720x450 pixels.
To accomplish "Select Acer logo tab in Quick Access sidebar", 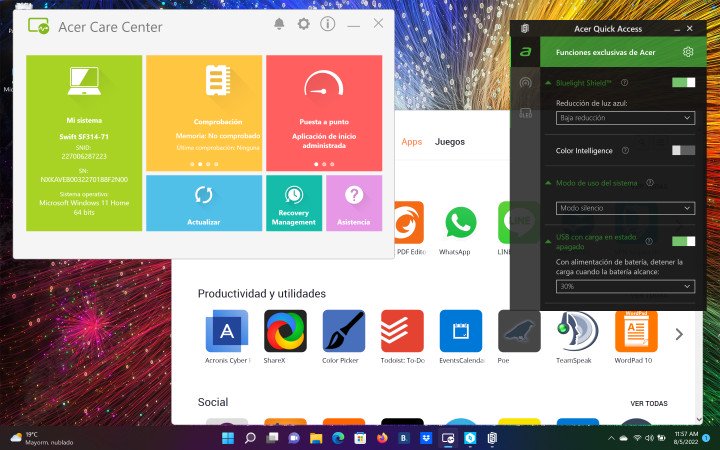I will click(525, 52).
